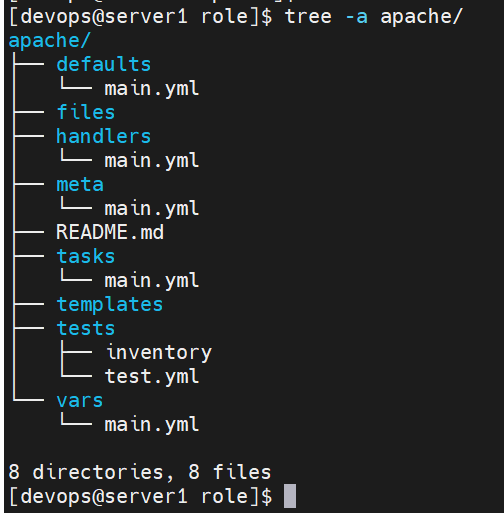Click main.yml under vars
This screenshot has height=513, width=504.
coord(152,425)
